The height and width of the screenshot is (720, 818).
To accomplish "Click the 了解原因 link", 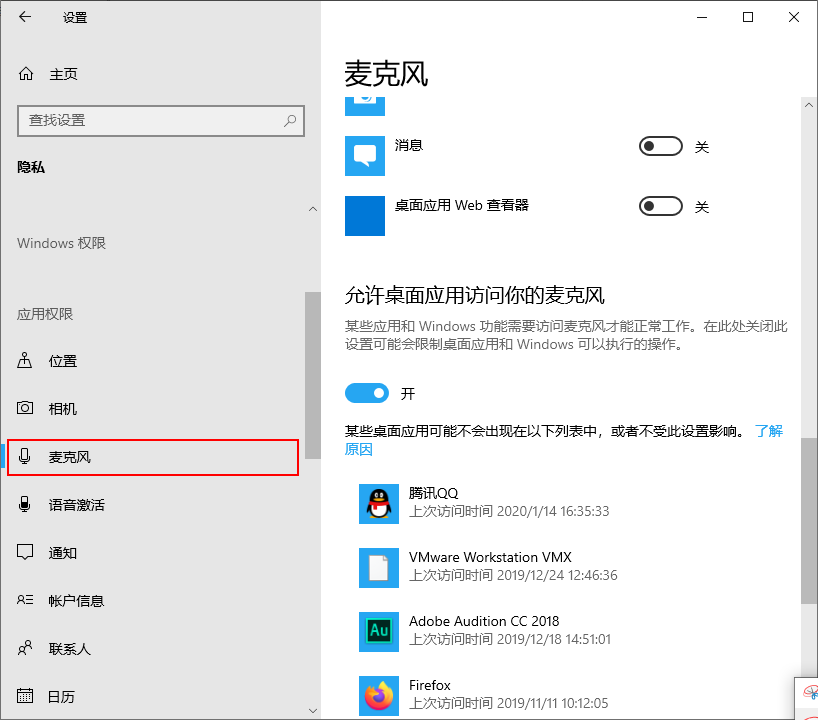I will coord(768,431).
